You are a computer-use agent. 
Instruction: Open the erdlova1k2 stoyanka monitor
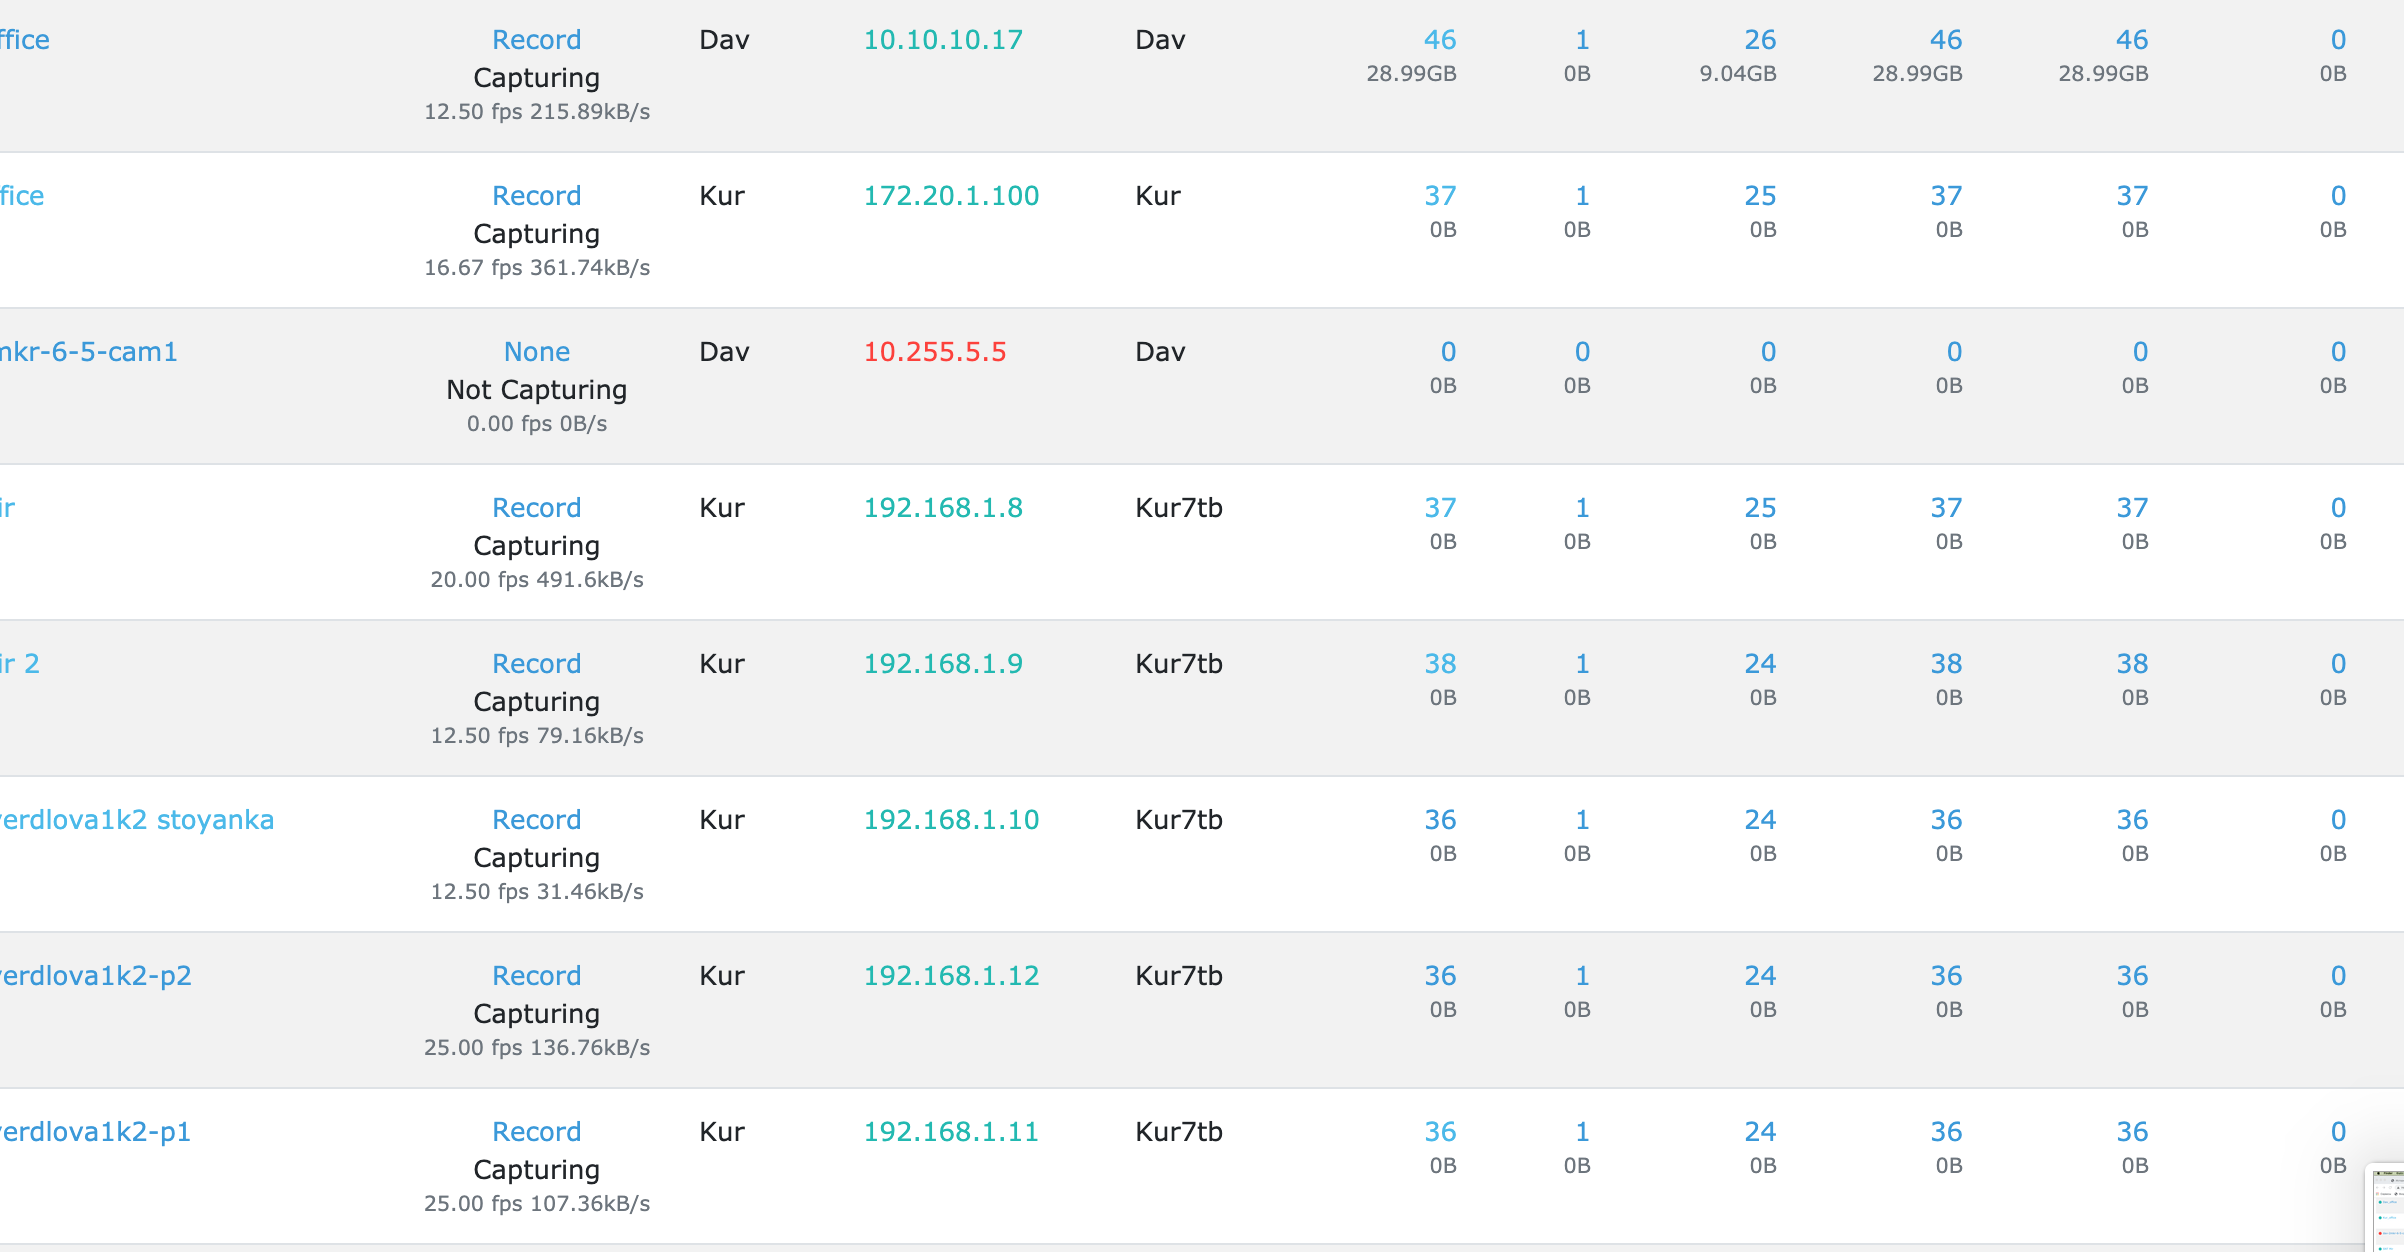pyautogui.click(x=136, y=820)
